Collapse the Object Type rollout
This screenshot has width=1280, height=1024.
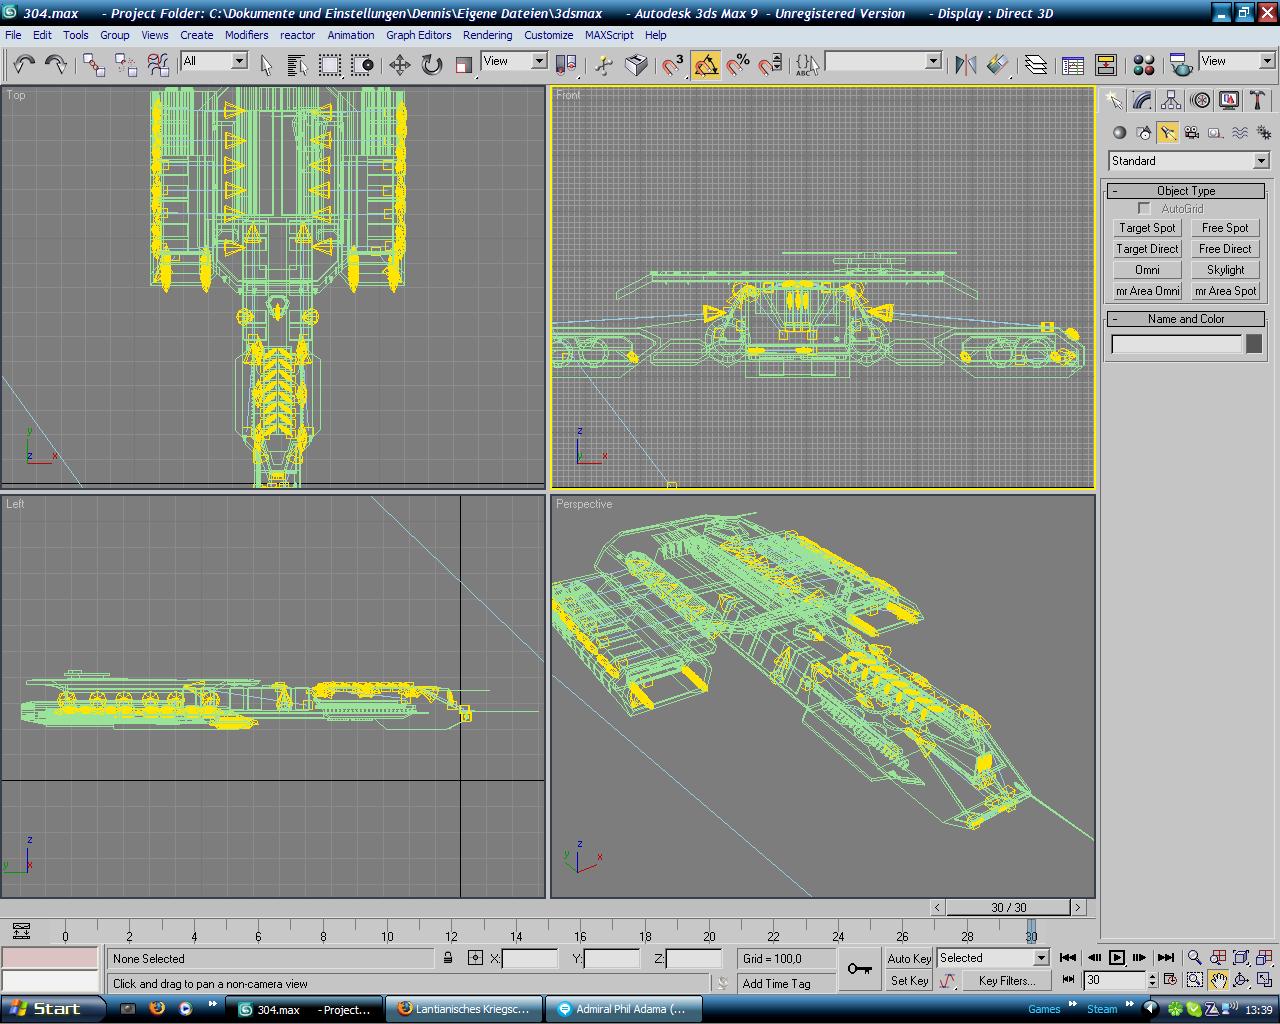click(x=1185, y=191)
